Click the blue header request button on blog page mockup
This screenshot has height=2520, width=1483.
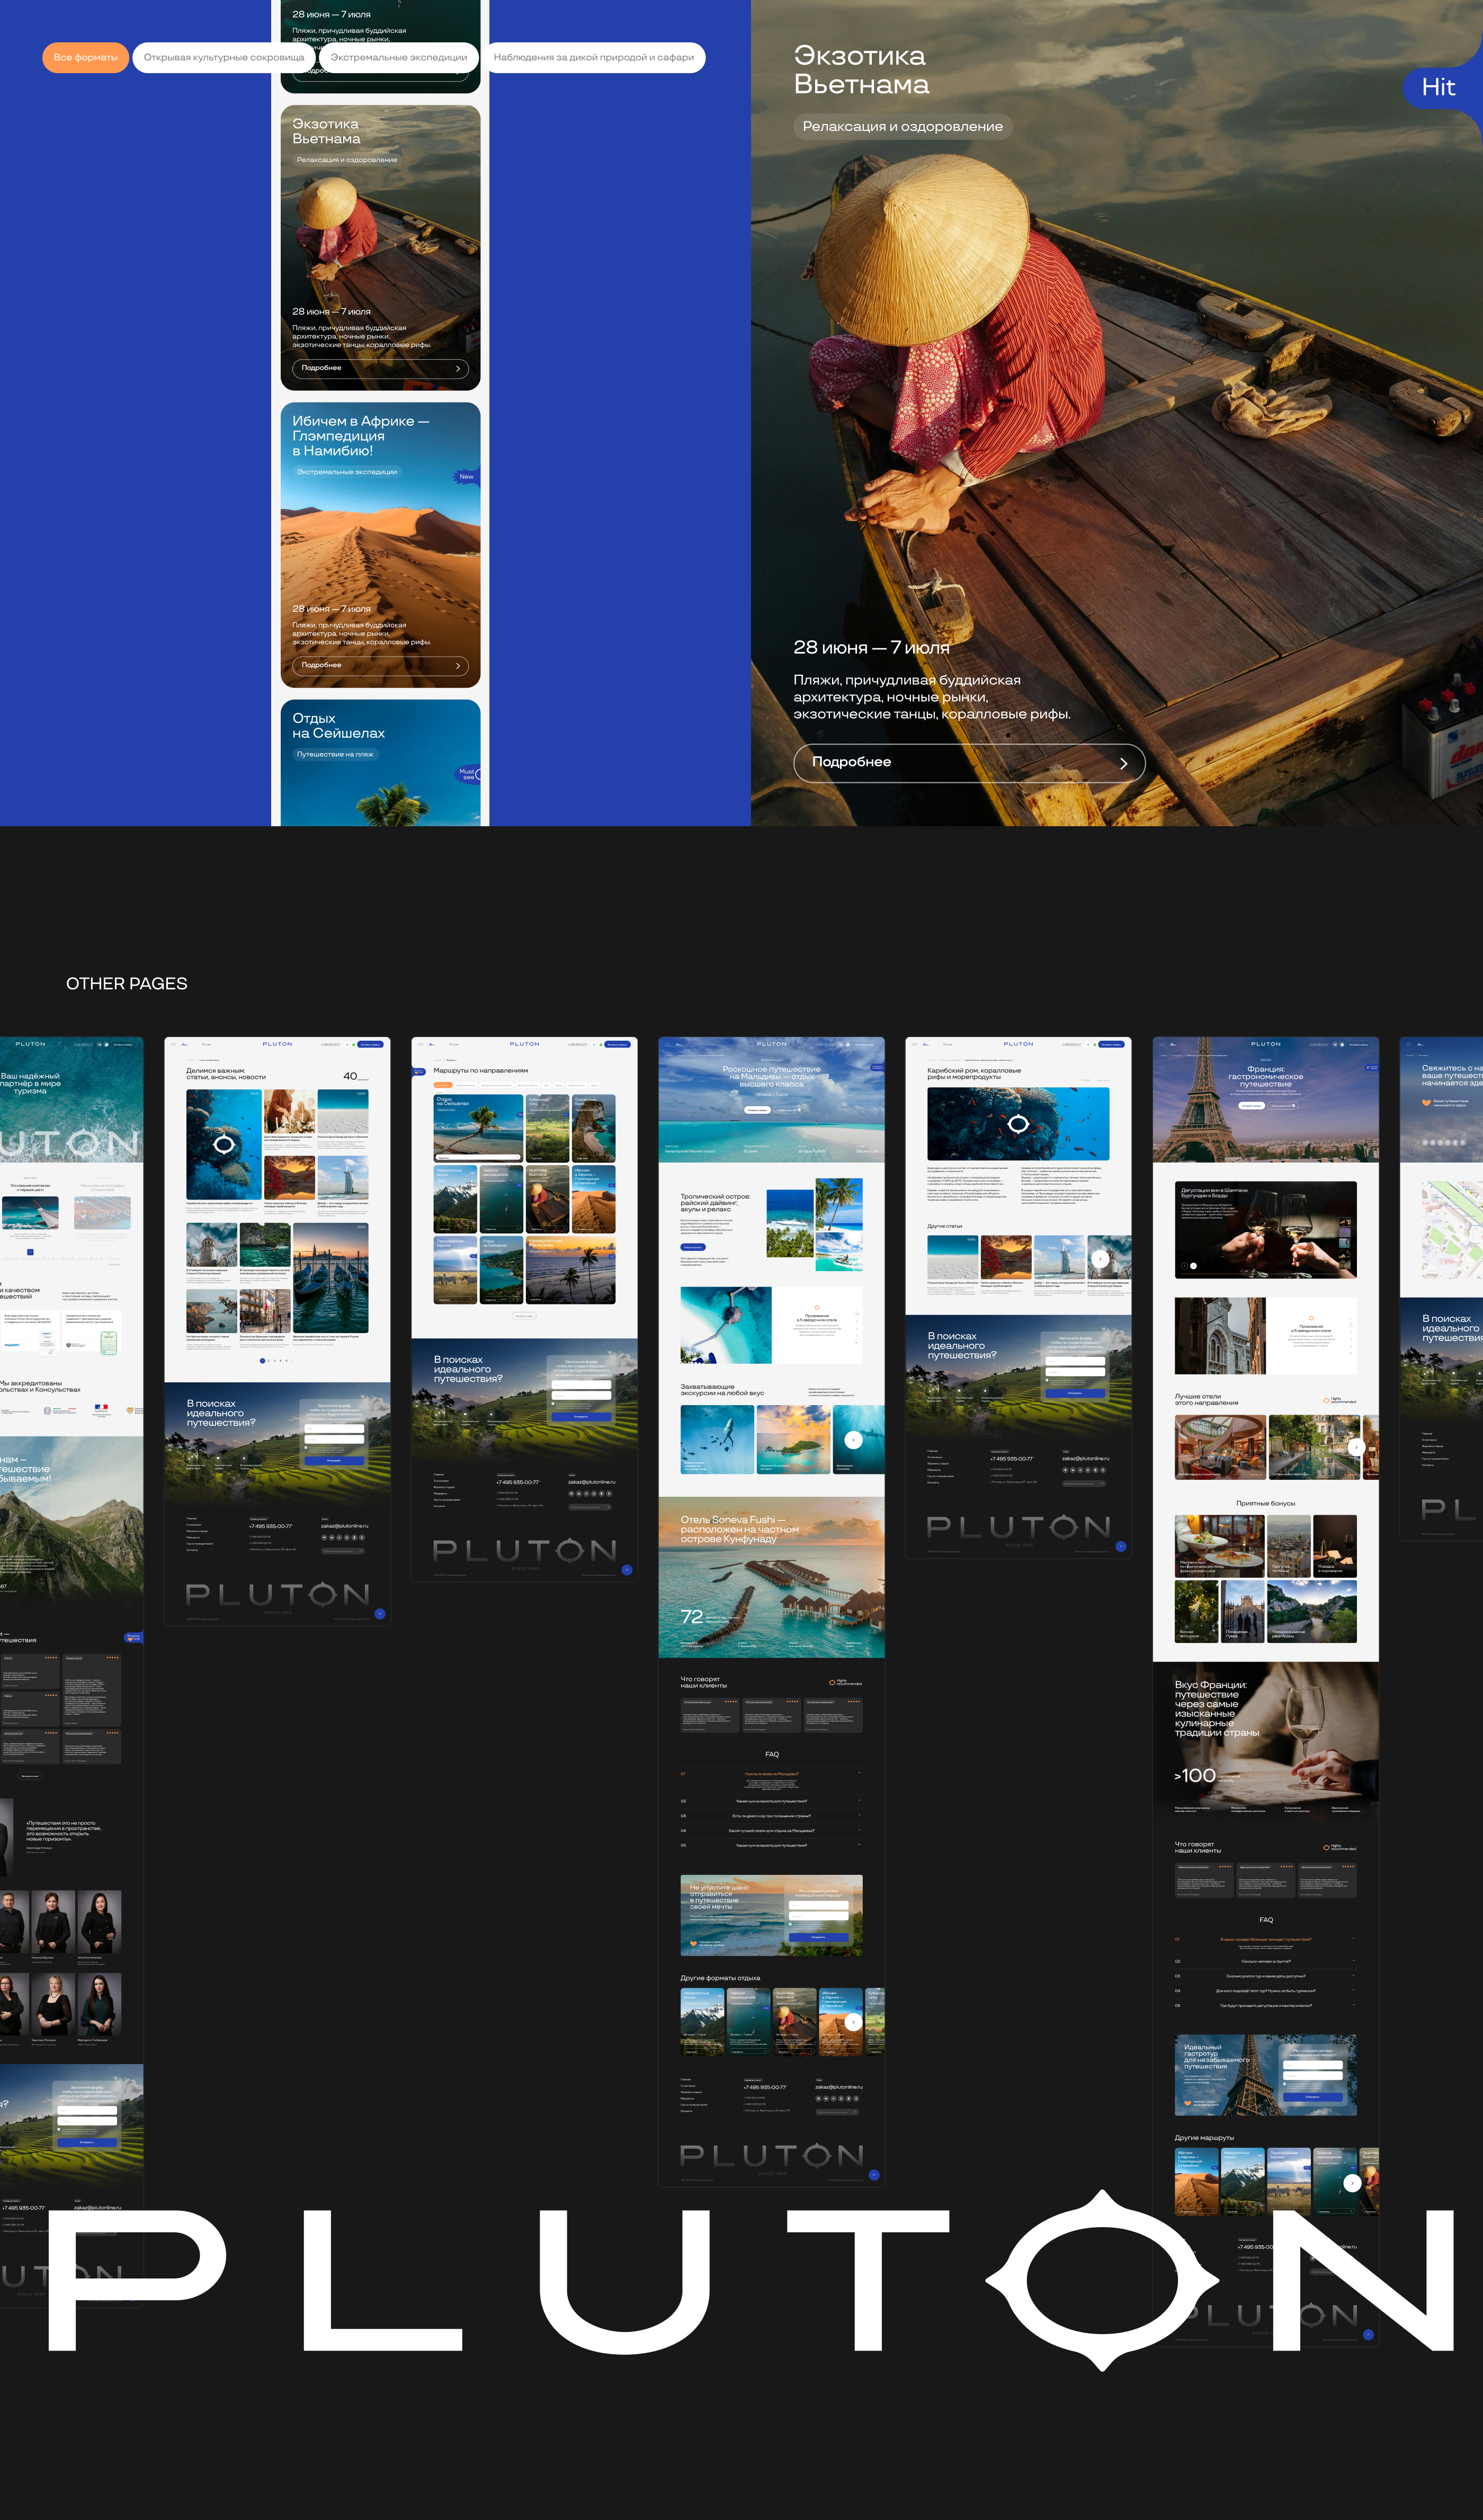[370, 1044]
